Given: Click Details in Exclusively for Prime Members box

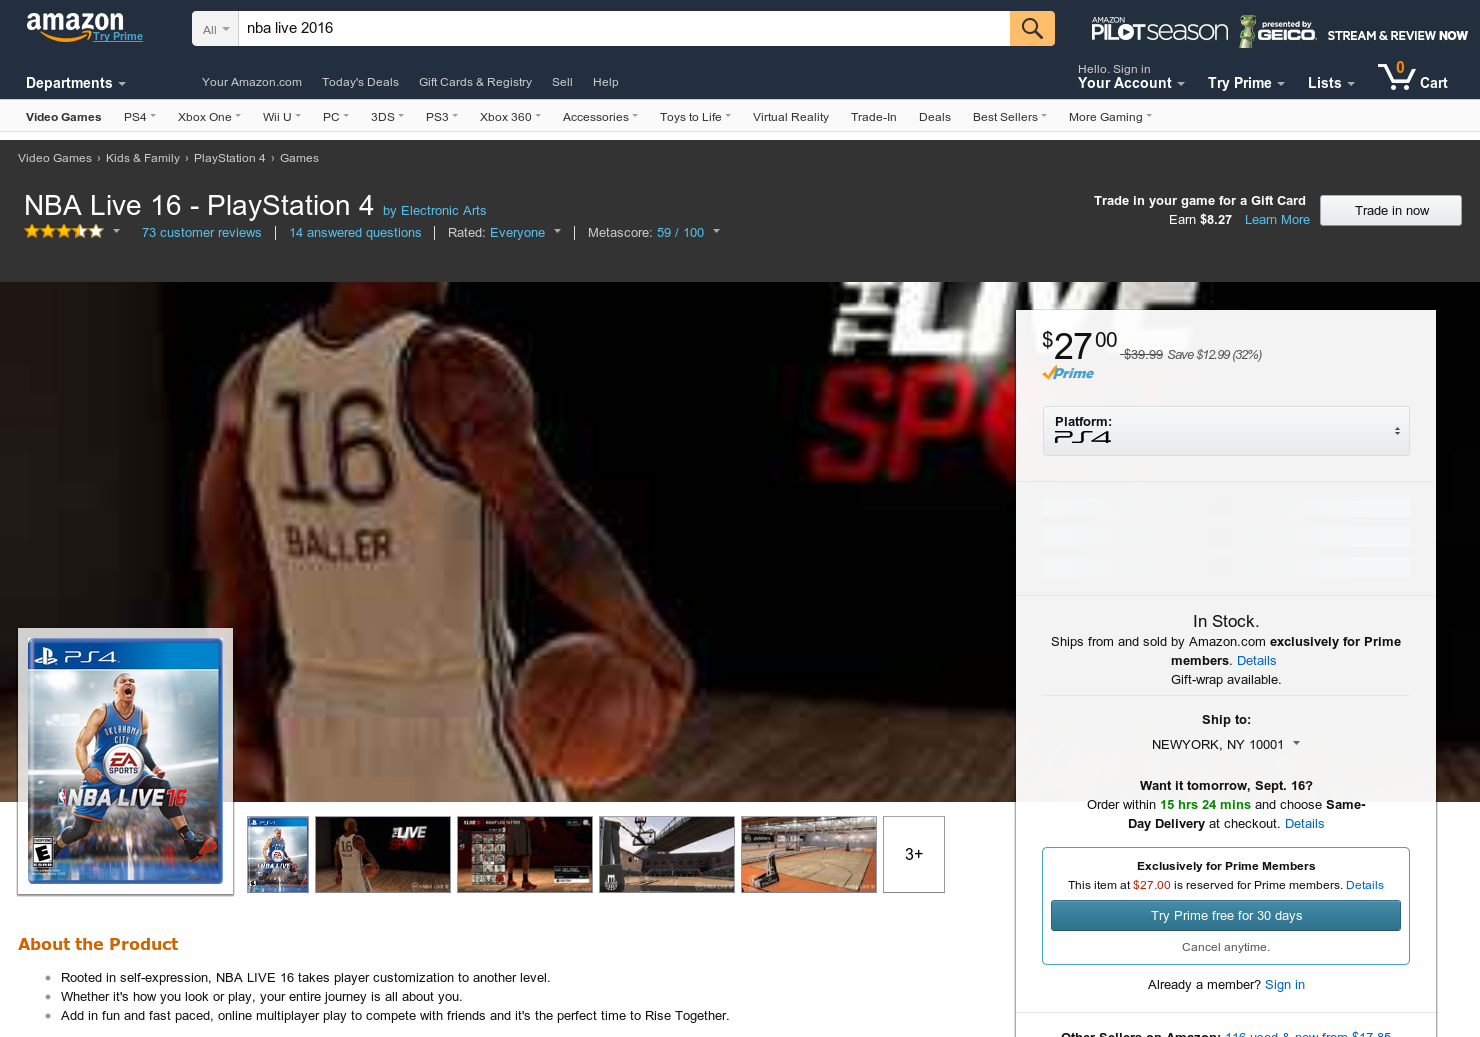Looking at the screenshot, I should tap(1365, 885).
